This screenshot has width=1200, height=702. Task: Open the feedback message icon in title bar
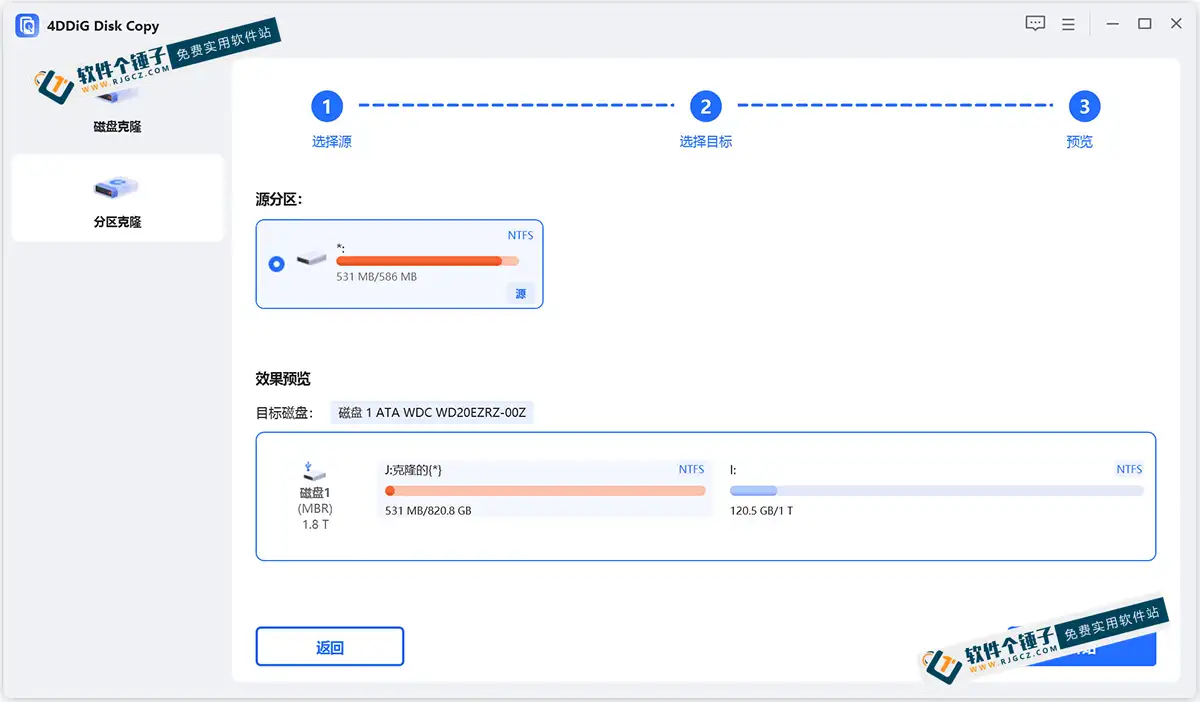click(1035, 24)
